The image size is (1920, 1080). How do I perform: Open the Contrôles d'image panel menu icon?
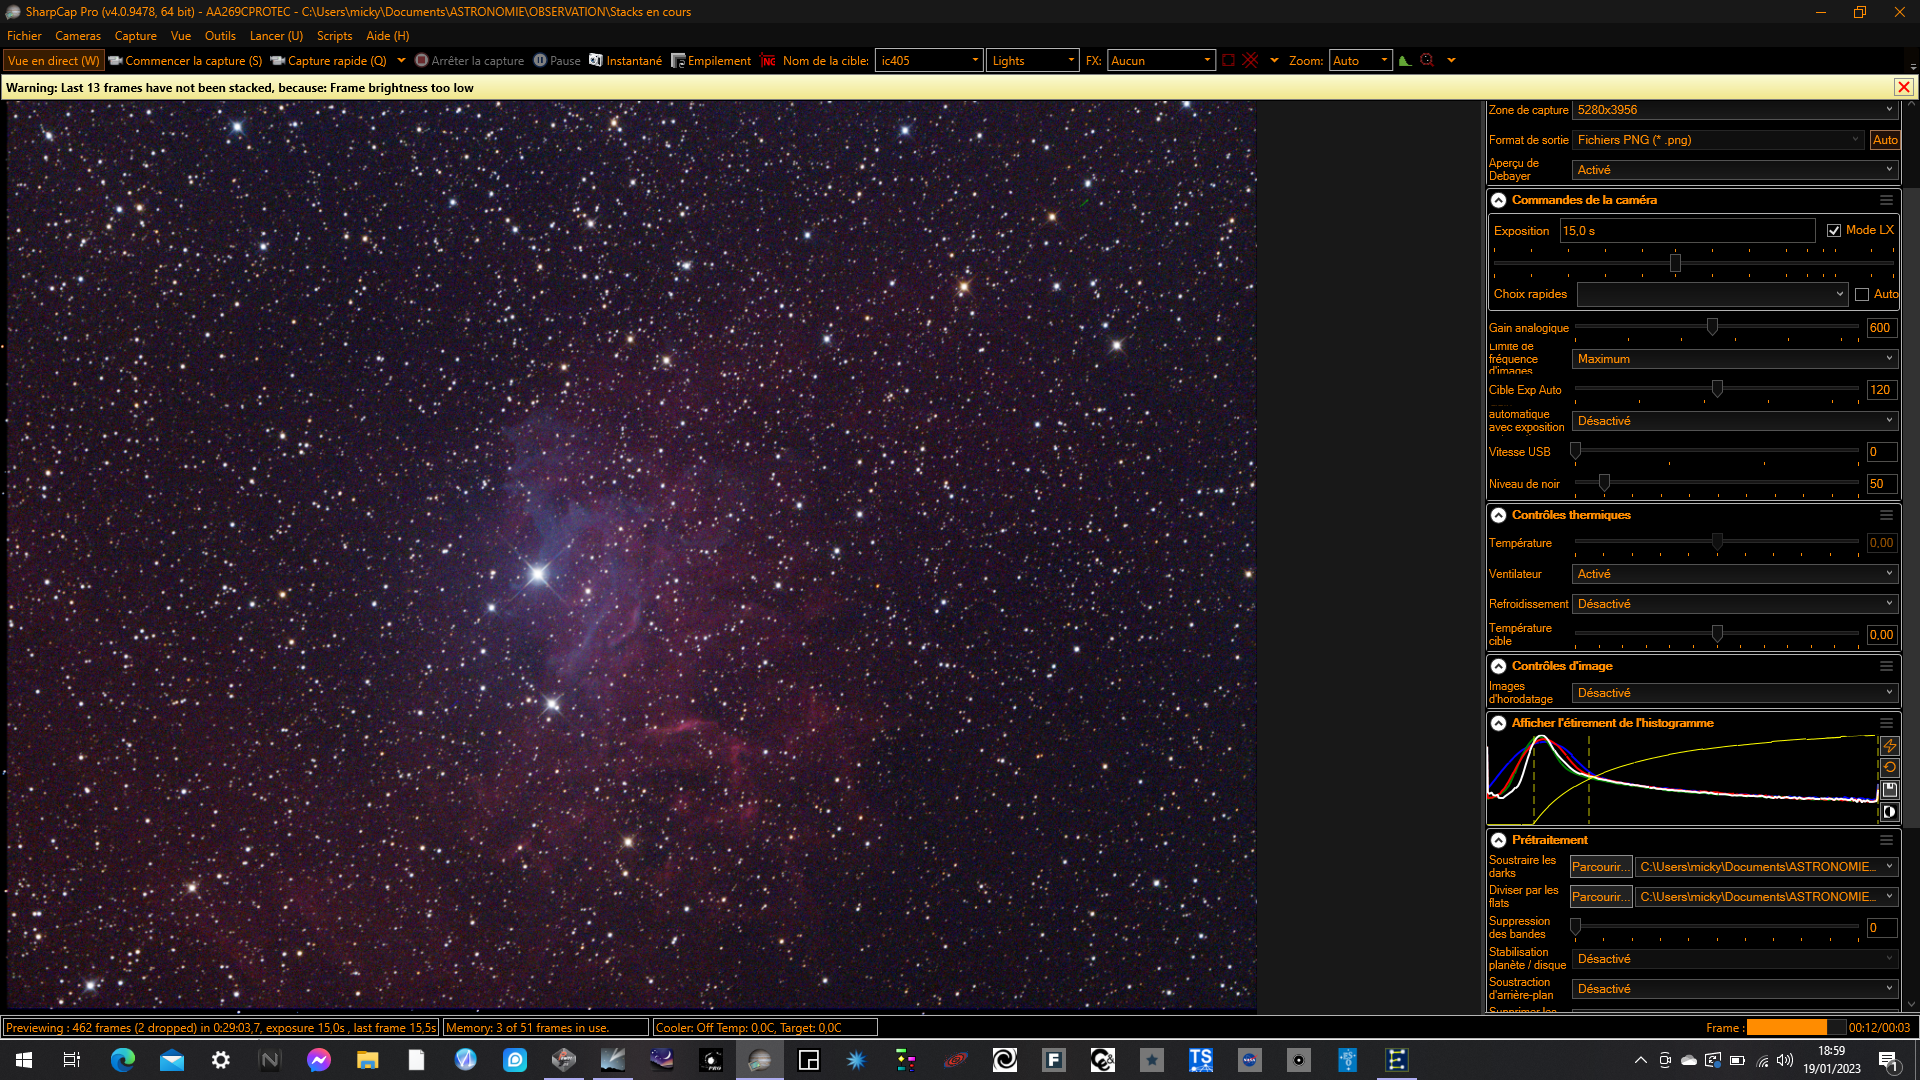[x=1886, y=666]
